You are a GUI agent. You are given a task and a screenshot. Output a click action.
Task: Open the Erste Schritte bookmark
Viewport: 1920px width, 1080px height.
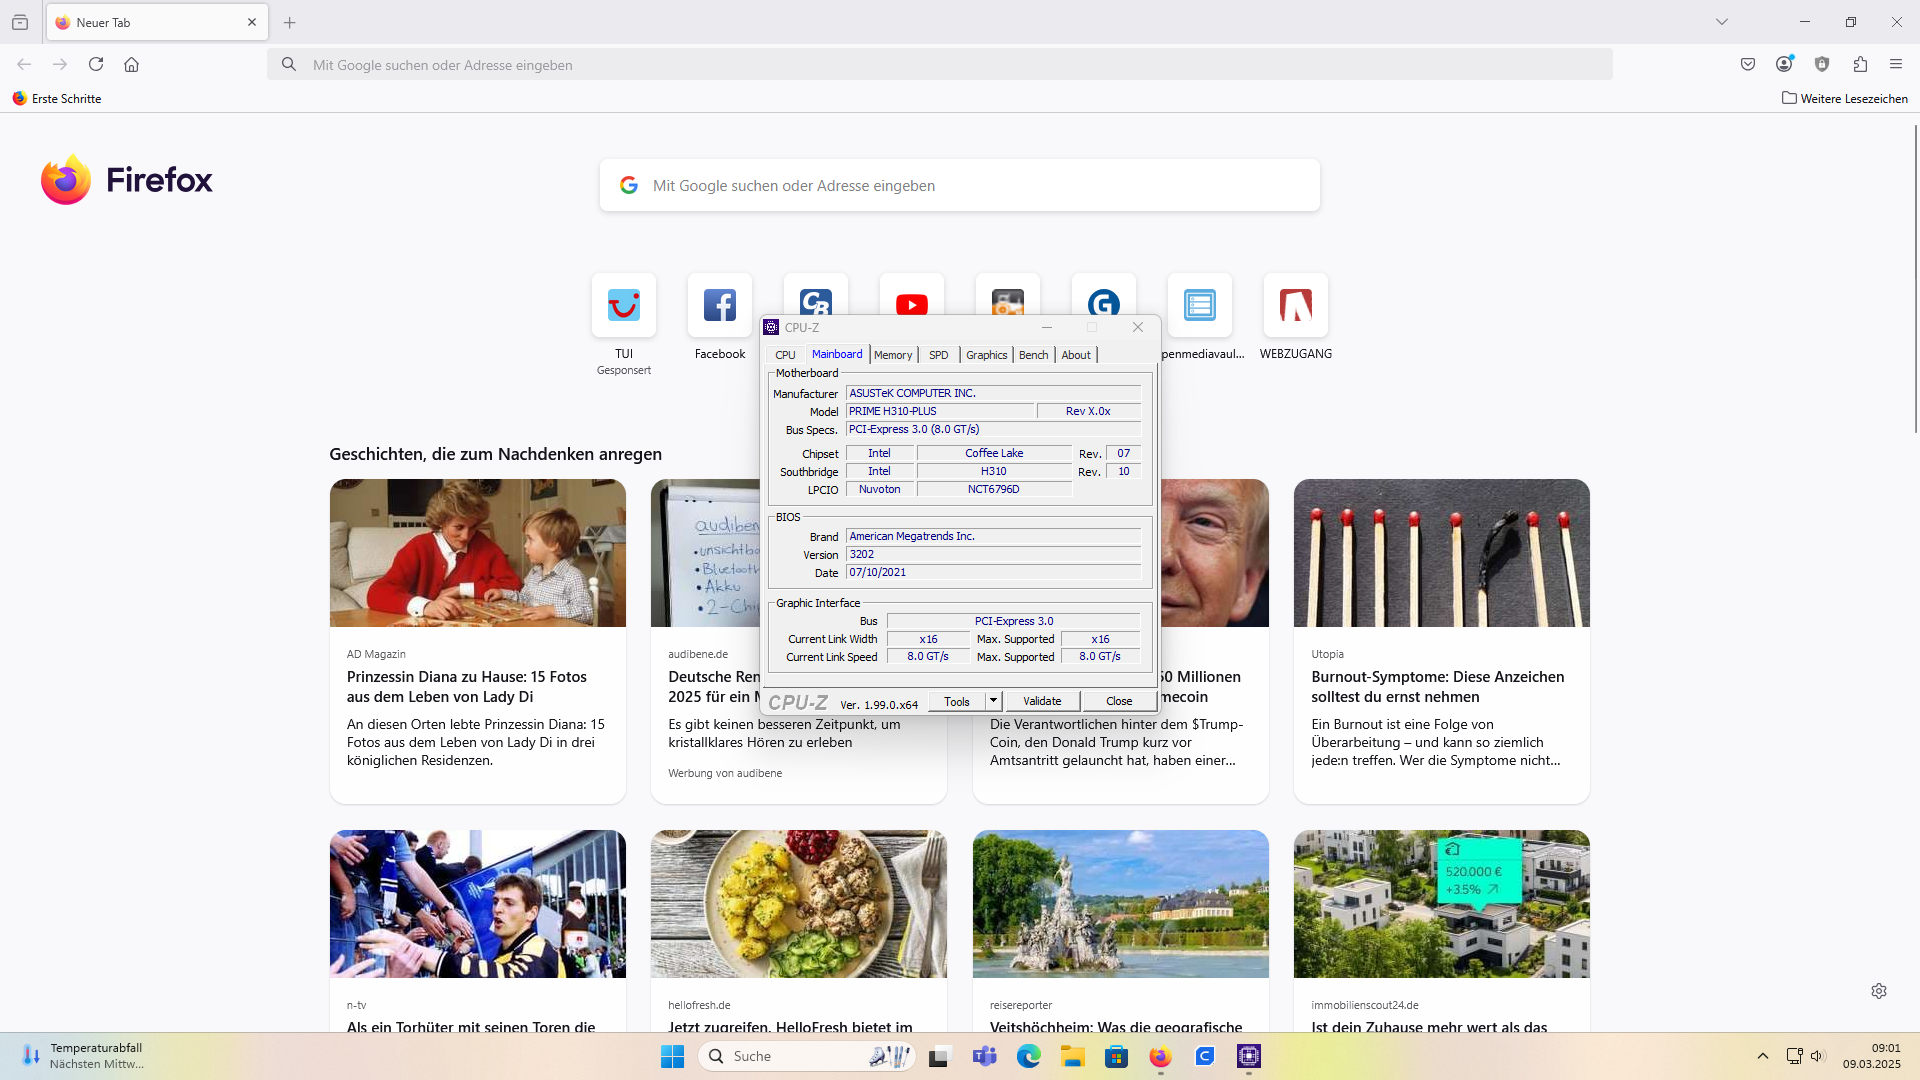coord(57,99)
